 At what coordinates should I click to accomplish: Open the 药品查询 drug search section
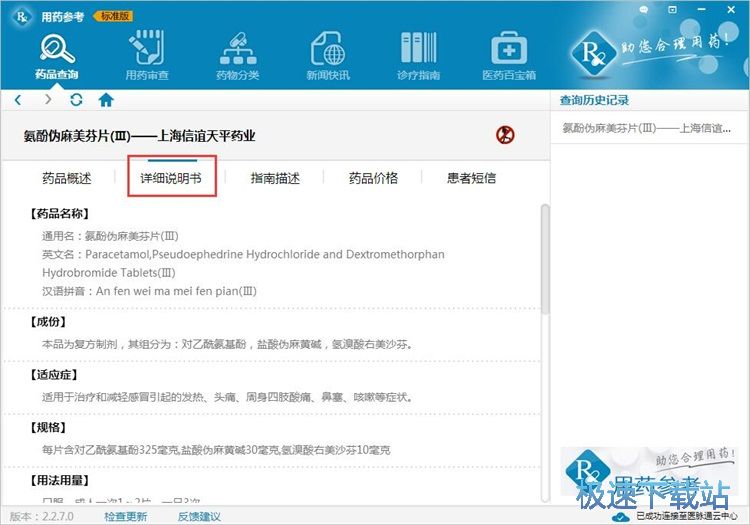[56, 56]
